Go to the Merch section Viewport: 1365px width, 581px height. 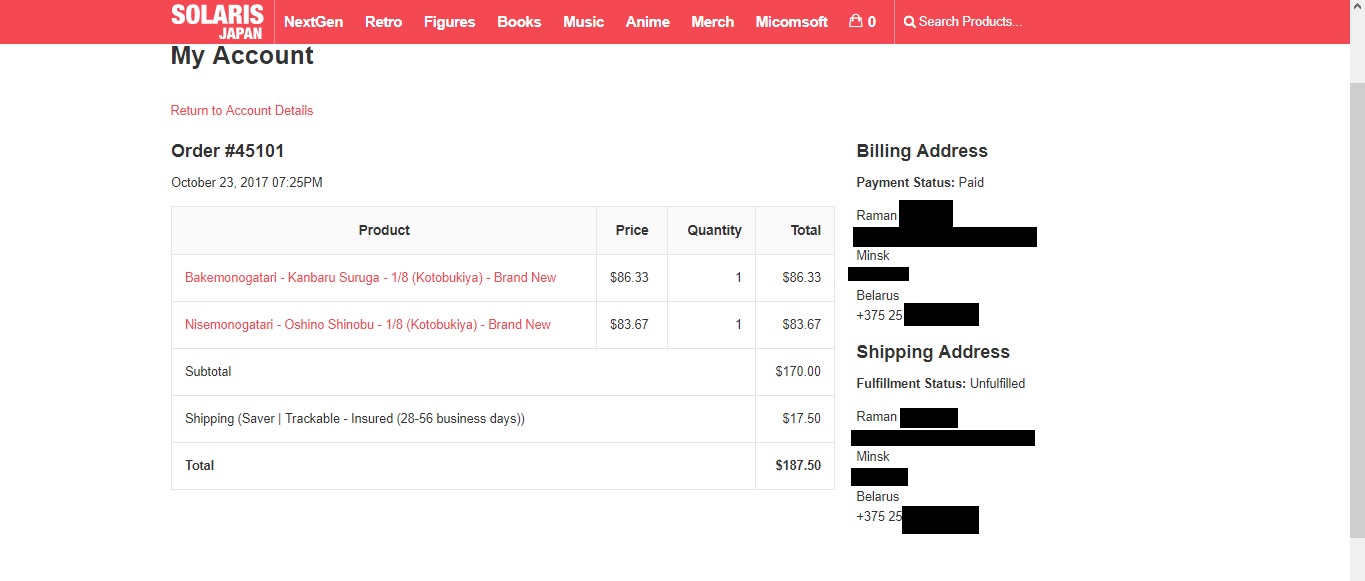coord(712,22)
